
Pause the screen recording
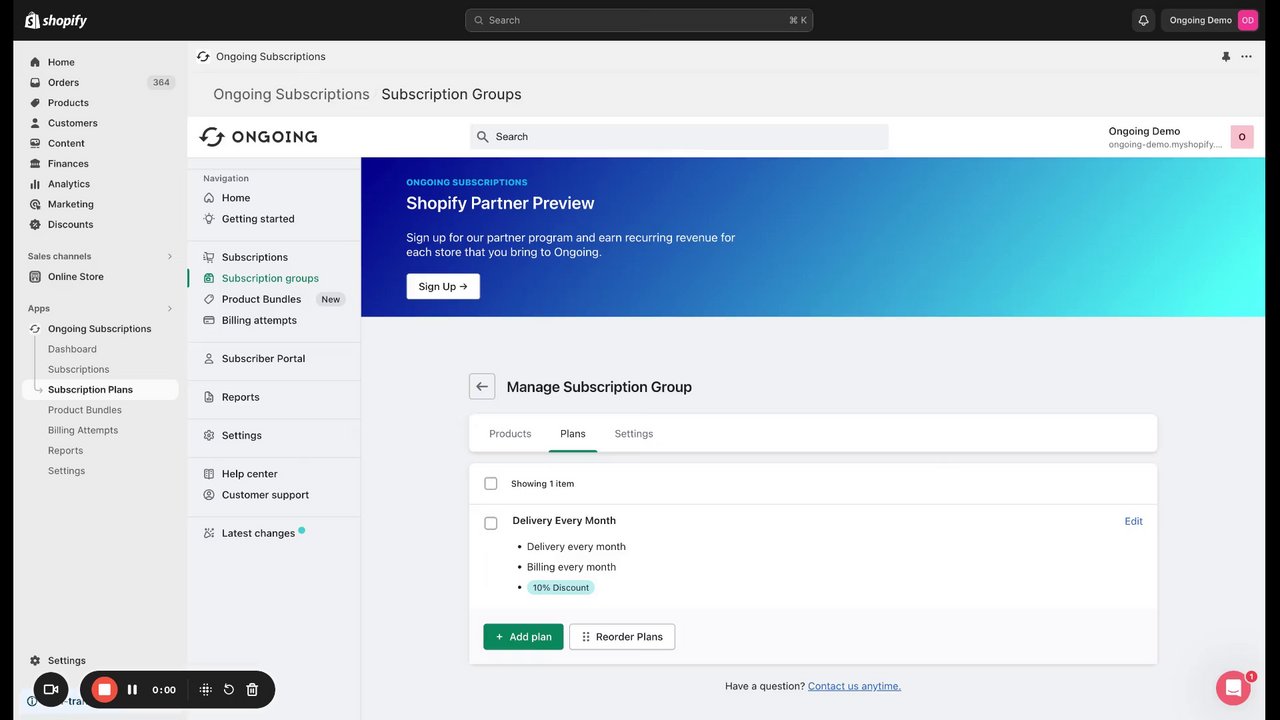(x=132, y=689)
